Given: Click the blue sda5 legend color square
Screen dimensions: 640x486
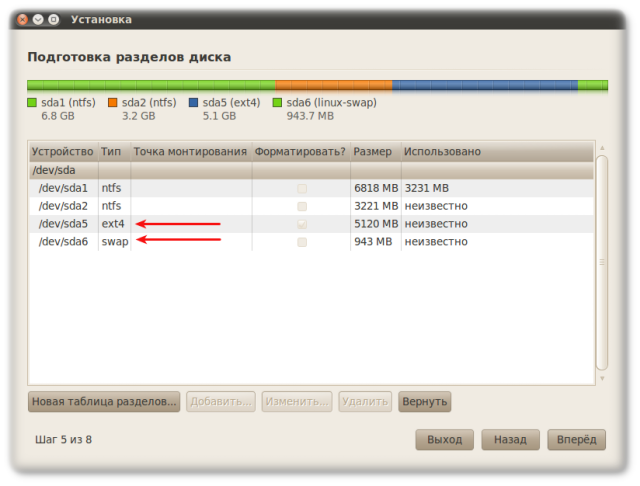Looking at the screenshot, I should [x=194, y=102].
